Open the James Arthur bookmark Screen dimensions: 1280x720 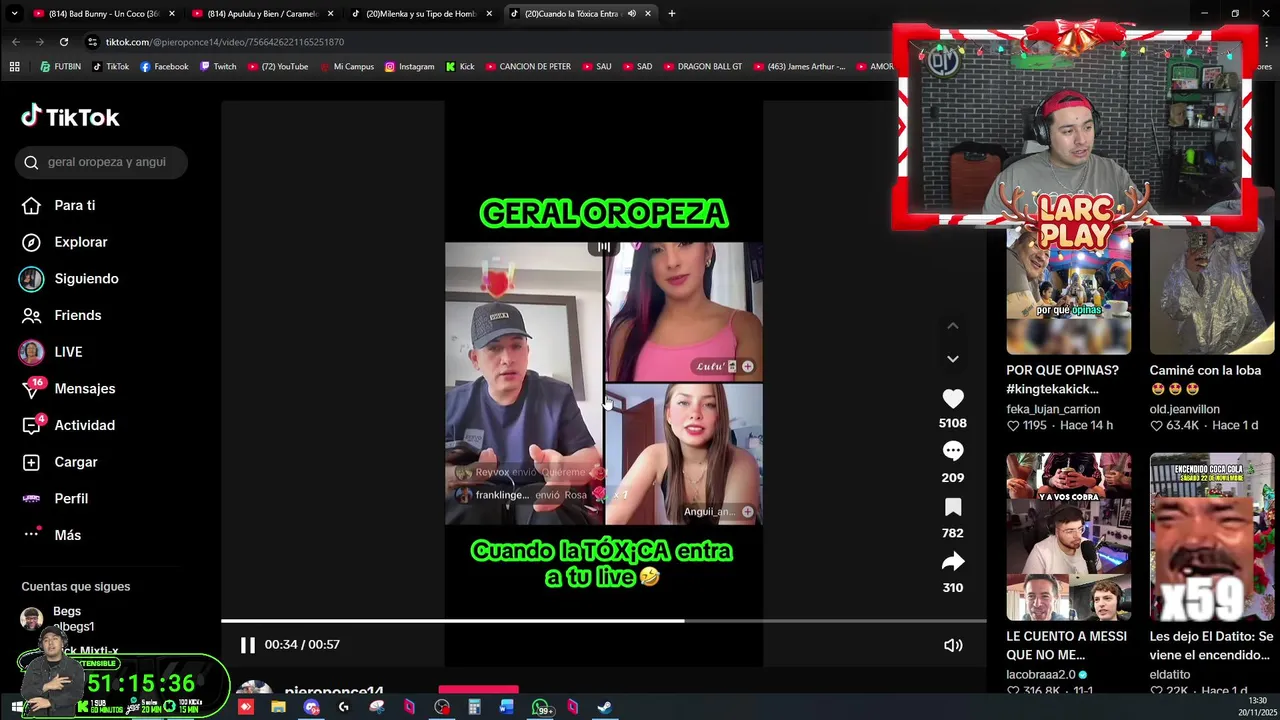point(799,67)
